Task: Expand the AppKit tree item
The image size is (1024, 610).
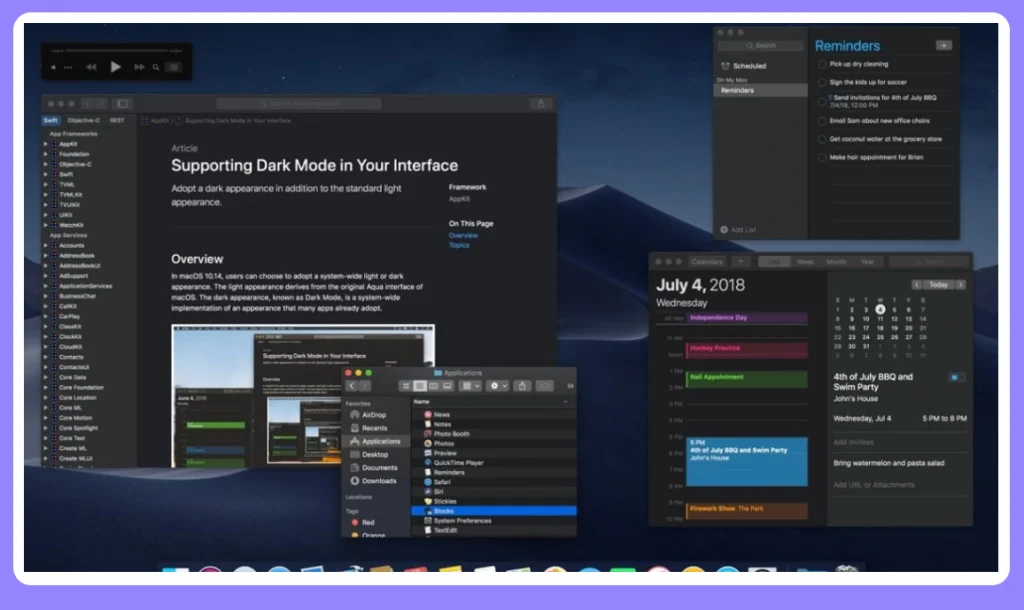Action: point(46,144)
